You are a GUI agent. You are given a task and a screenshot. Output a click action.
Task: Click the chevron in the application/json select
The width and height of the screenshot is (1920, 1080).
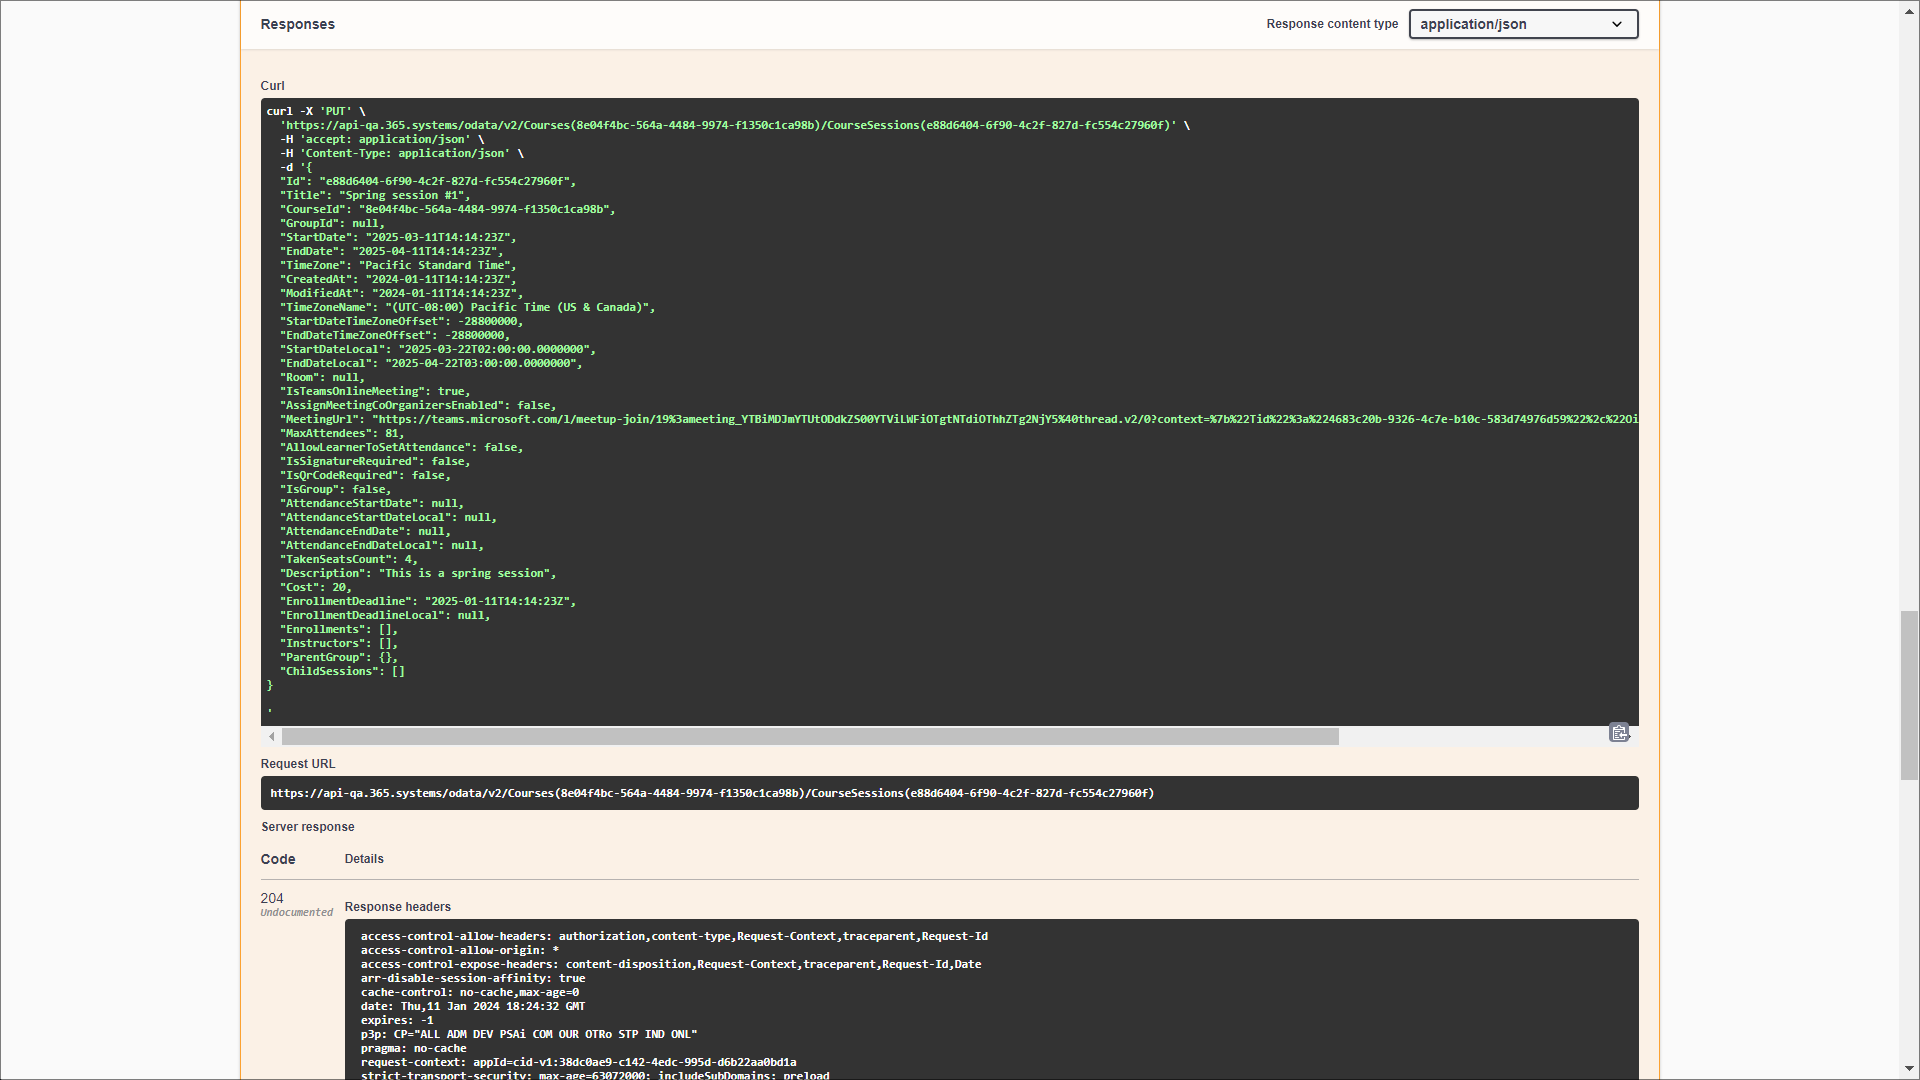tap(1617, 24)
